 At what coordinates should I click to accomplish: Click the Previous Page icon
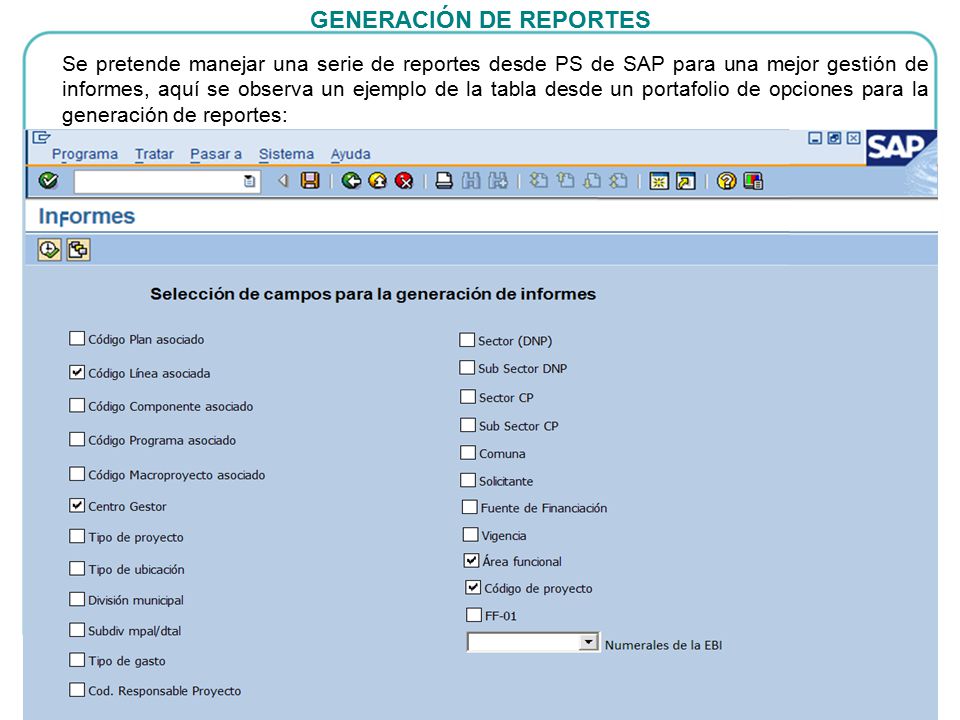(565, 181)
